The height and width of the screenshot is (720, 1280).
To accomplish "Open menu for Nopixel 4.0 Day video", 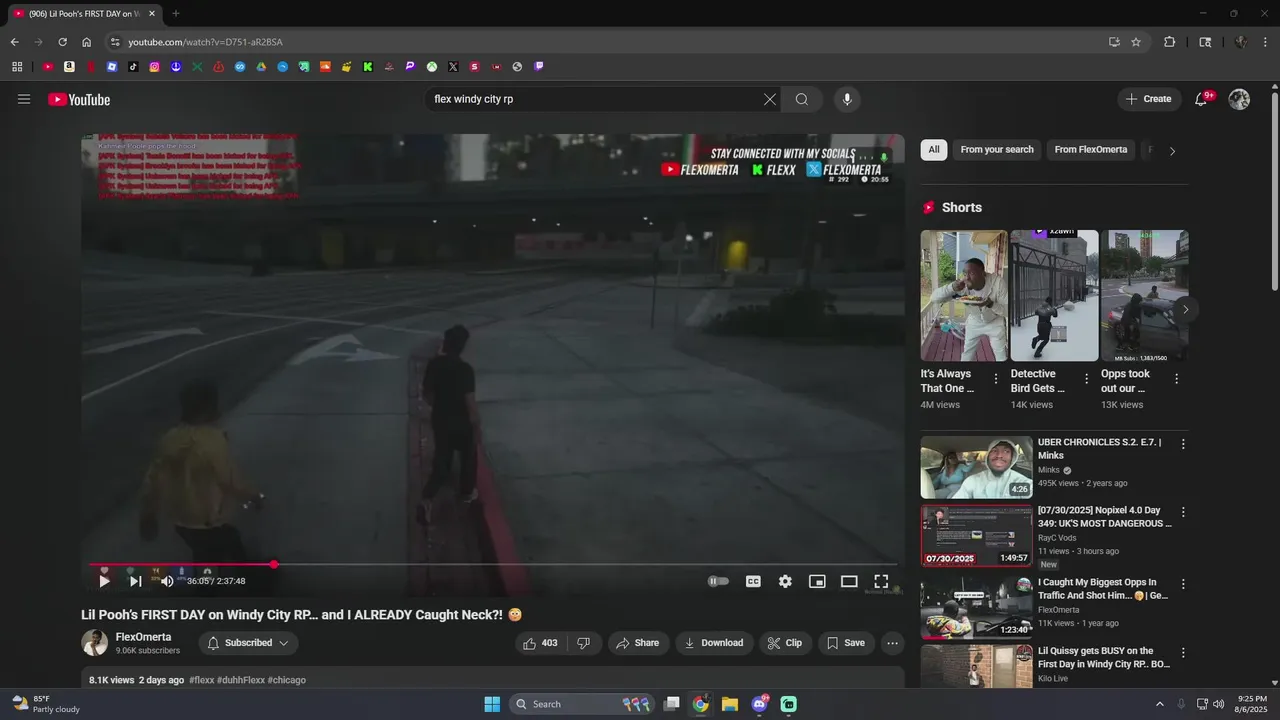I will pos(1183,512).
